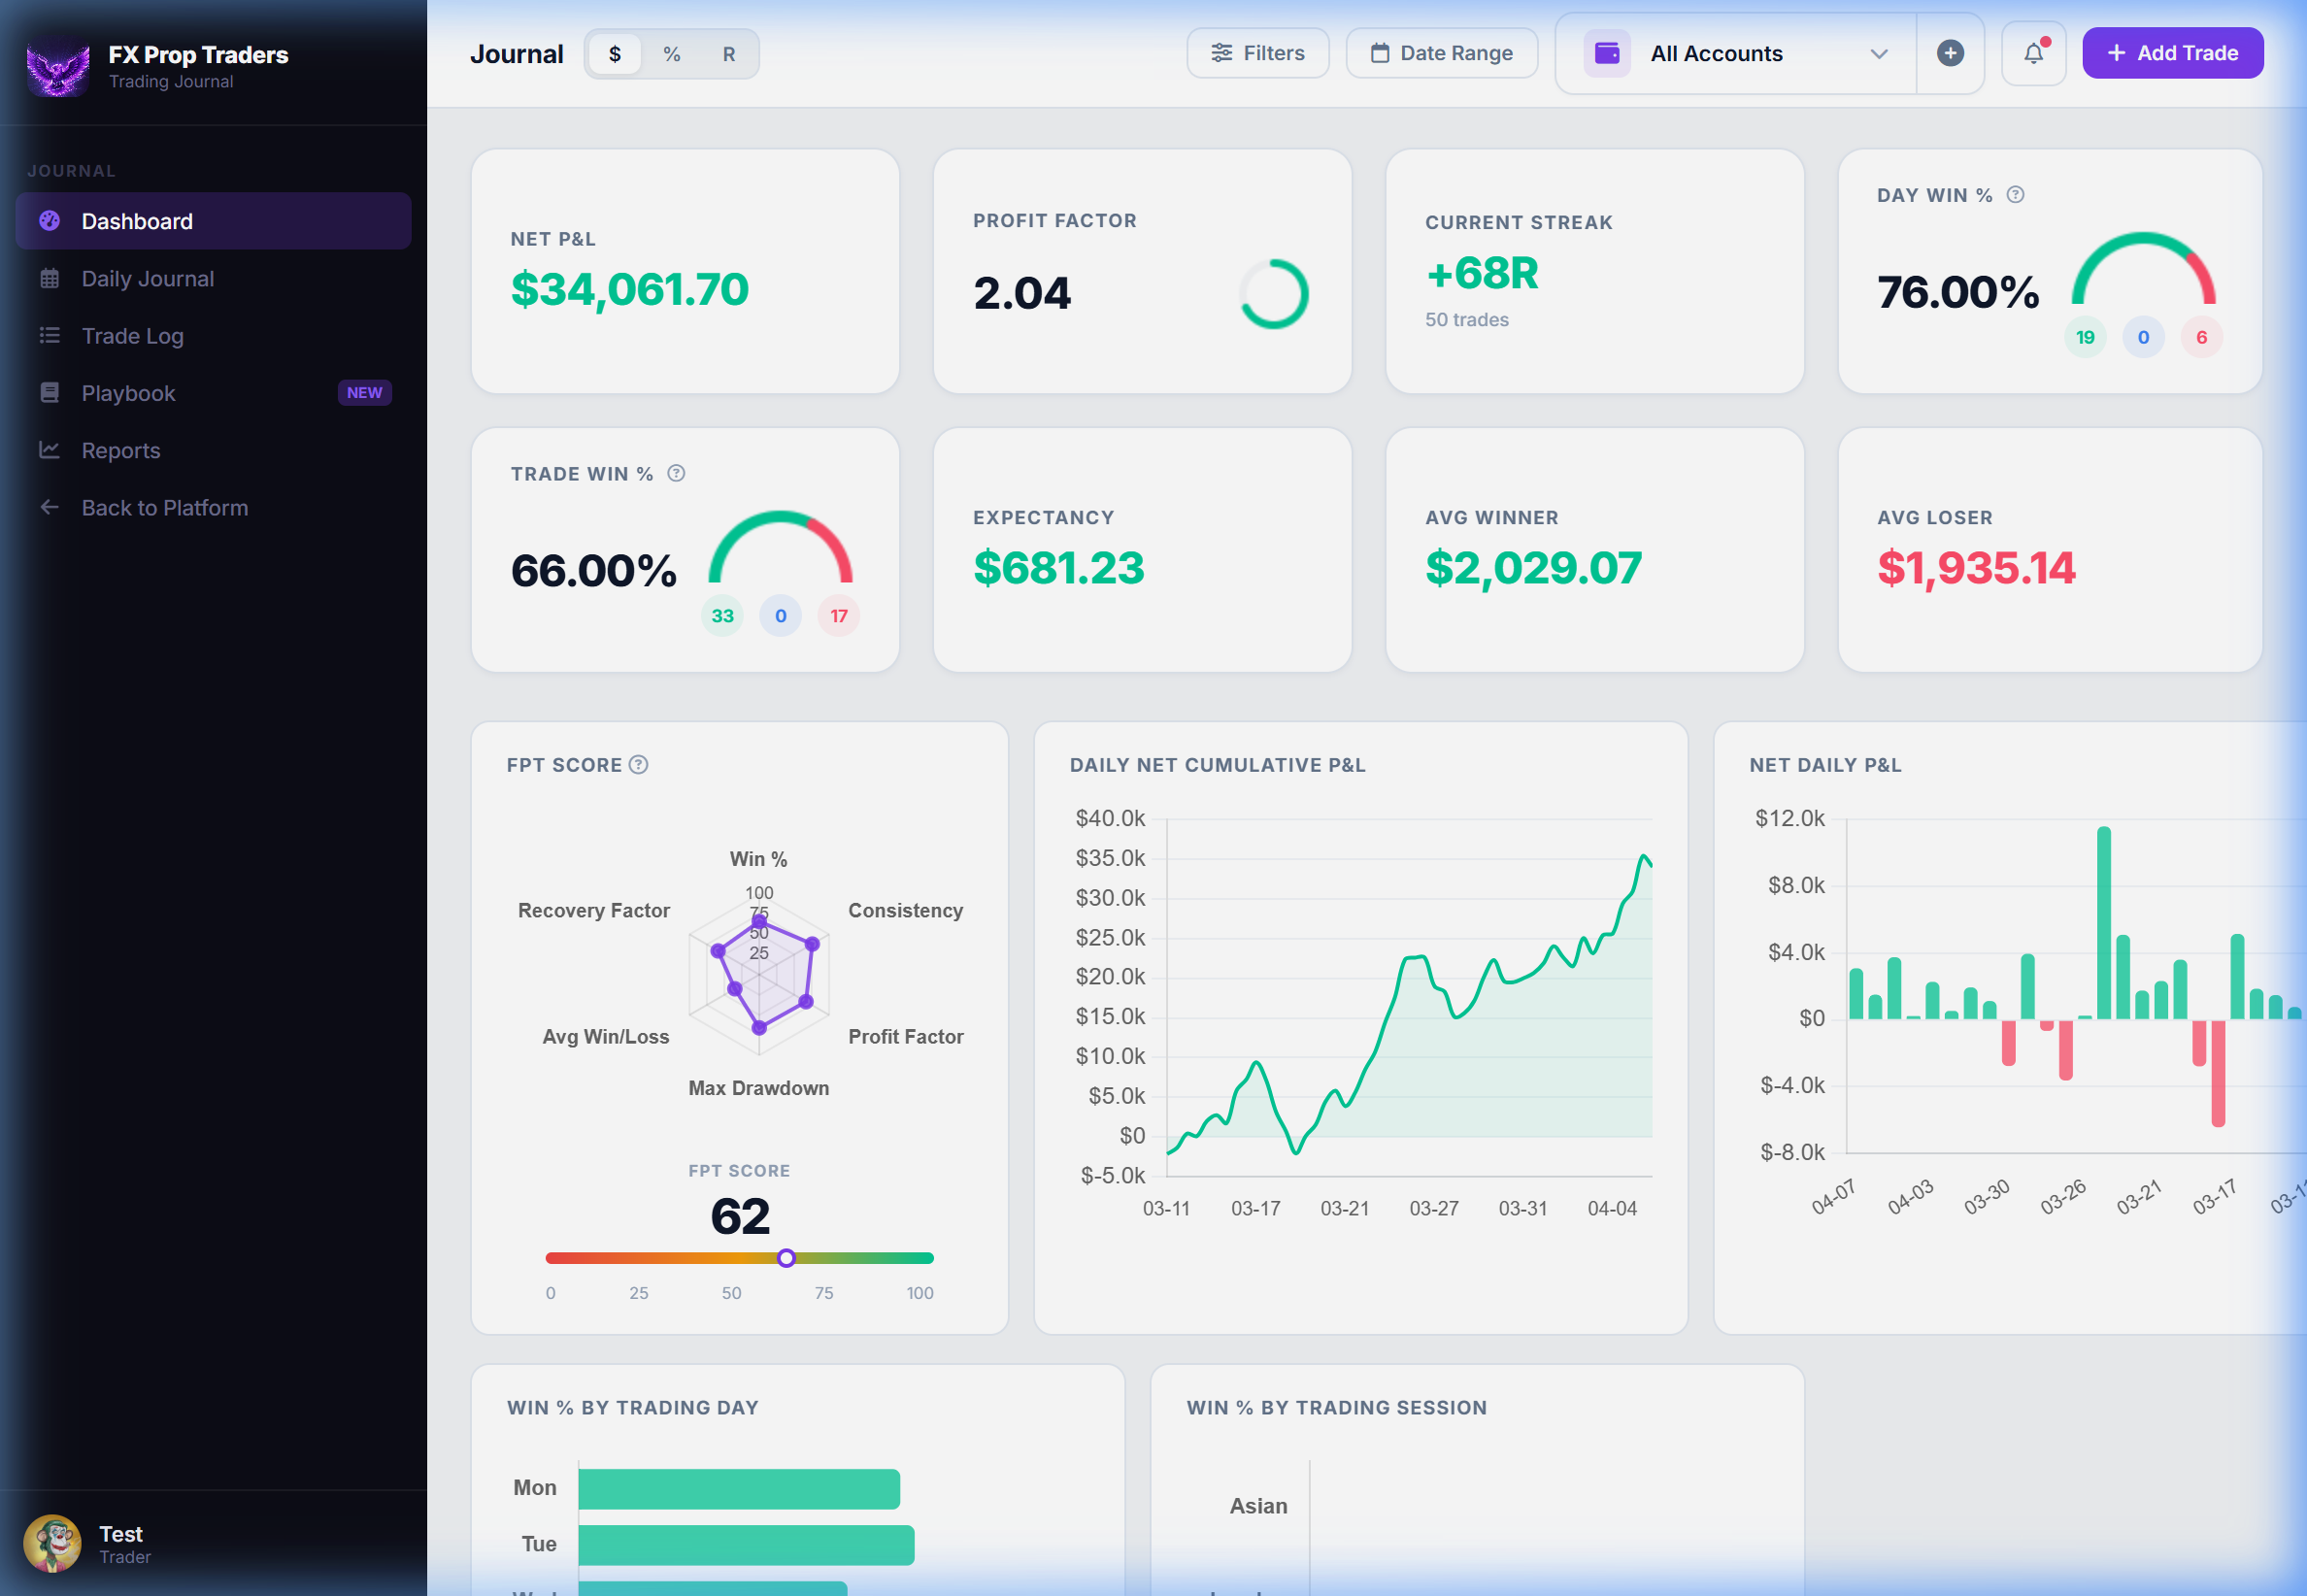Open Playbook in the sidebar
Viewport: 2307px width, 1596px height.
tap(213, 392)
